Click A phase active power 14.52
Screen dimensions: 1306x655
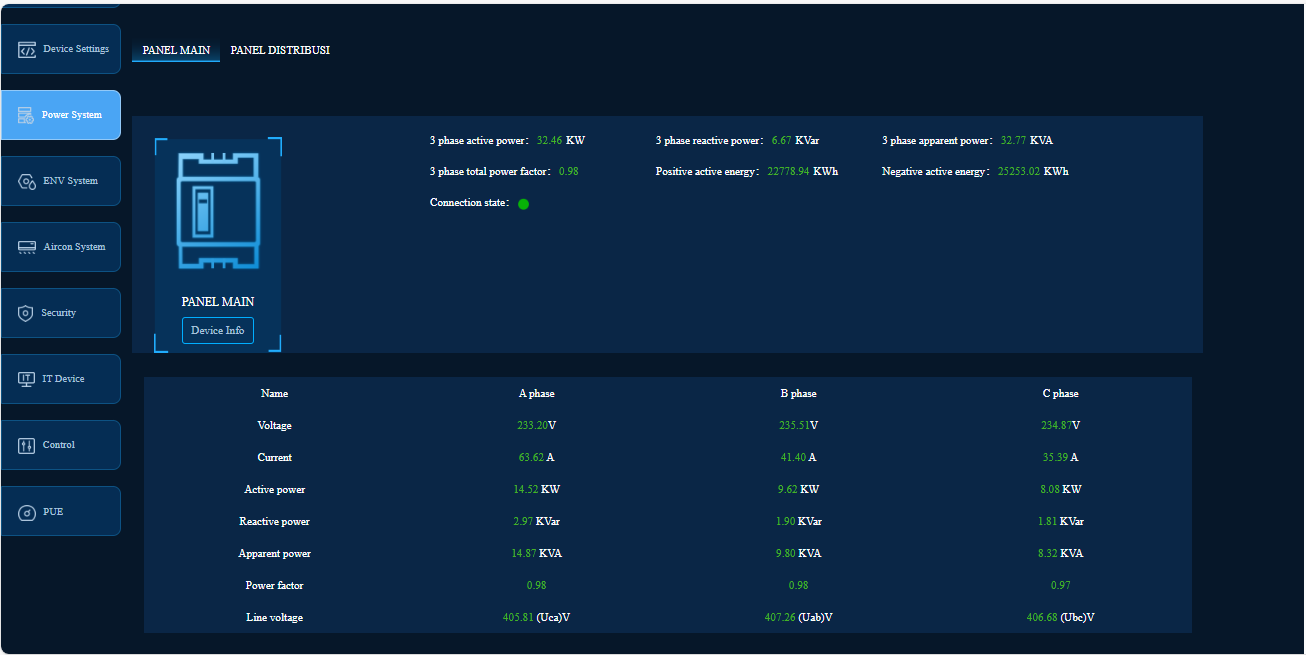tap(526, 490)
